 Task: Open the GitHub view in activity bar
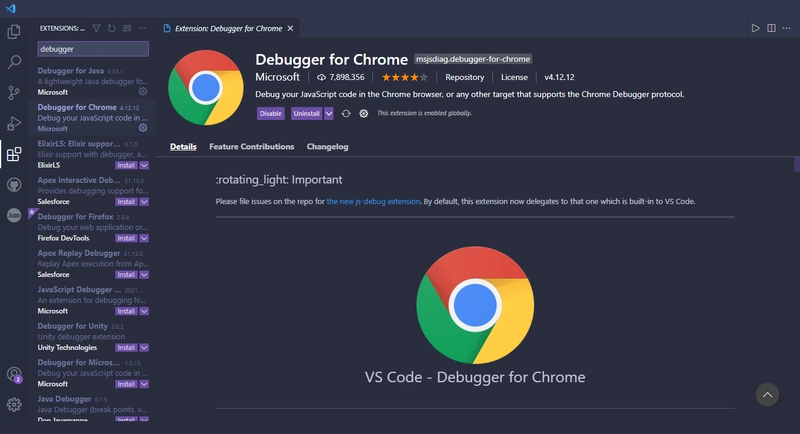(14, 185)
